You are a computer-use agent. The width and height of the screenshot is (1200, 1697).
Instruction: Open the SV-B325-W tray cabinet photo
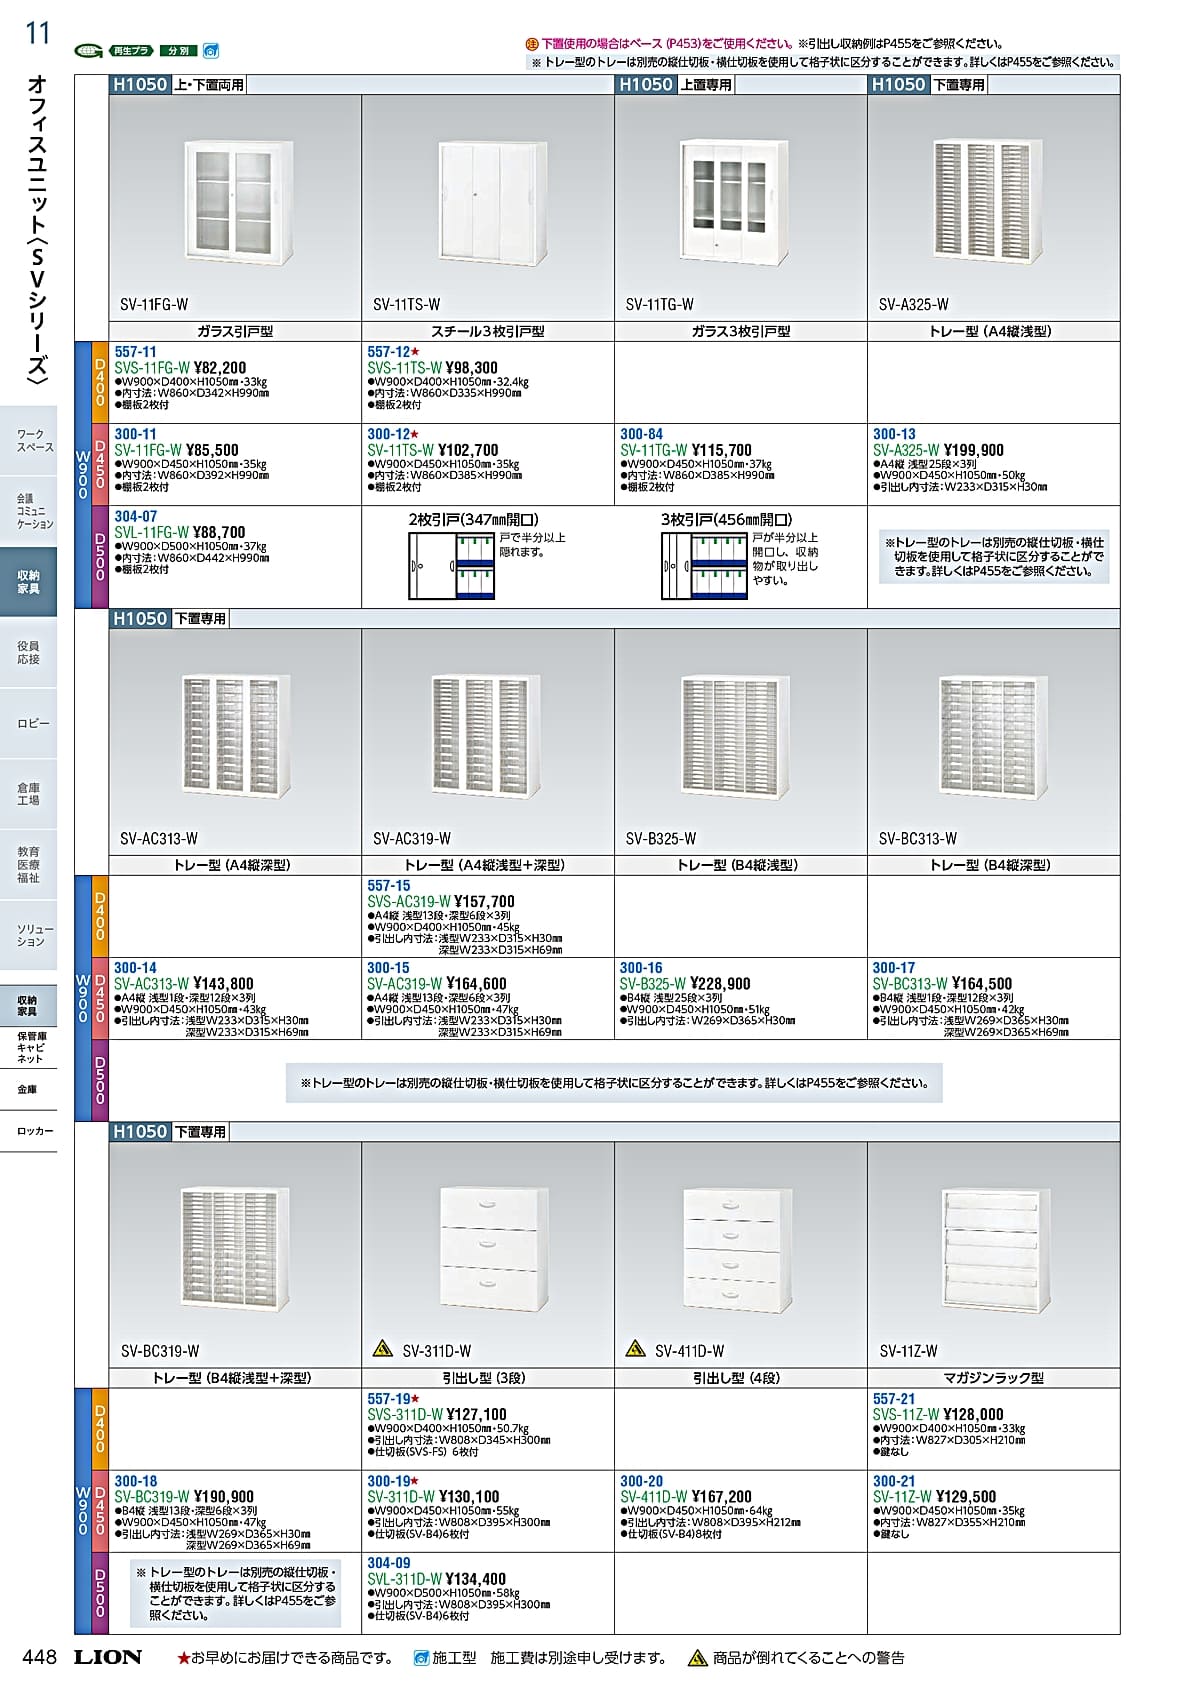tap(735, 736)
